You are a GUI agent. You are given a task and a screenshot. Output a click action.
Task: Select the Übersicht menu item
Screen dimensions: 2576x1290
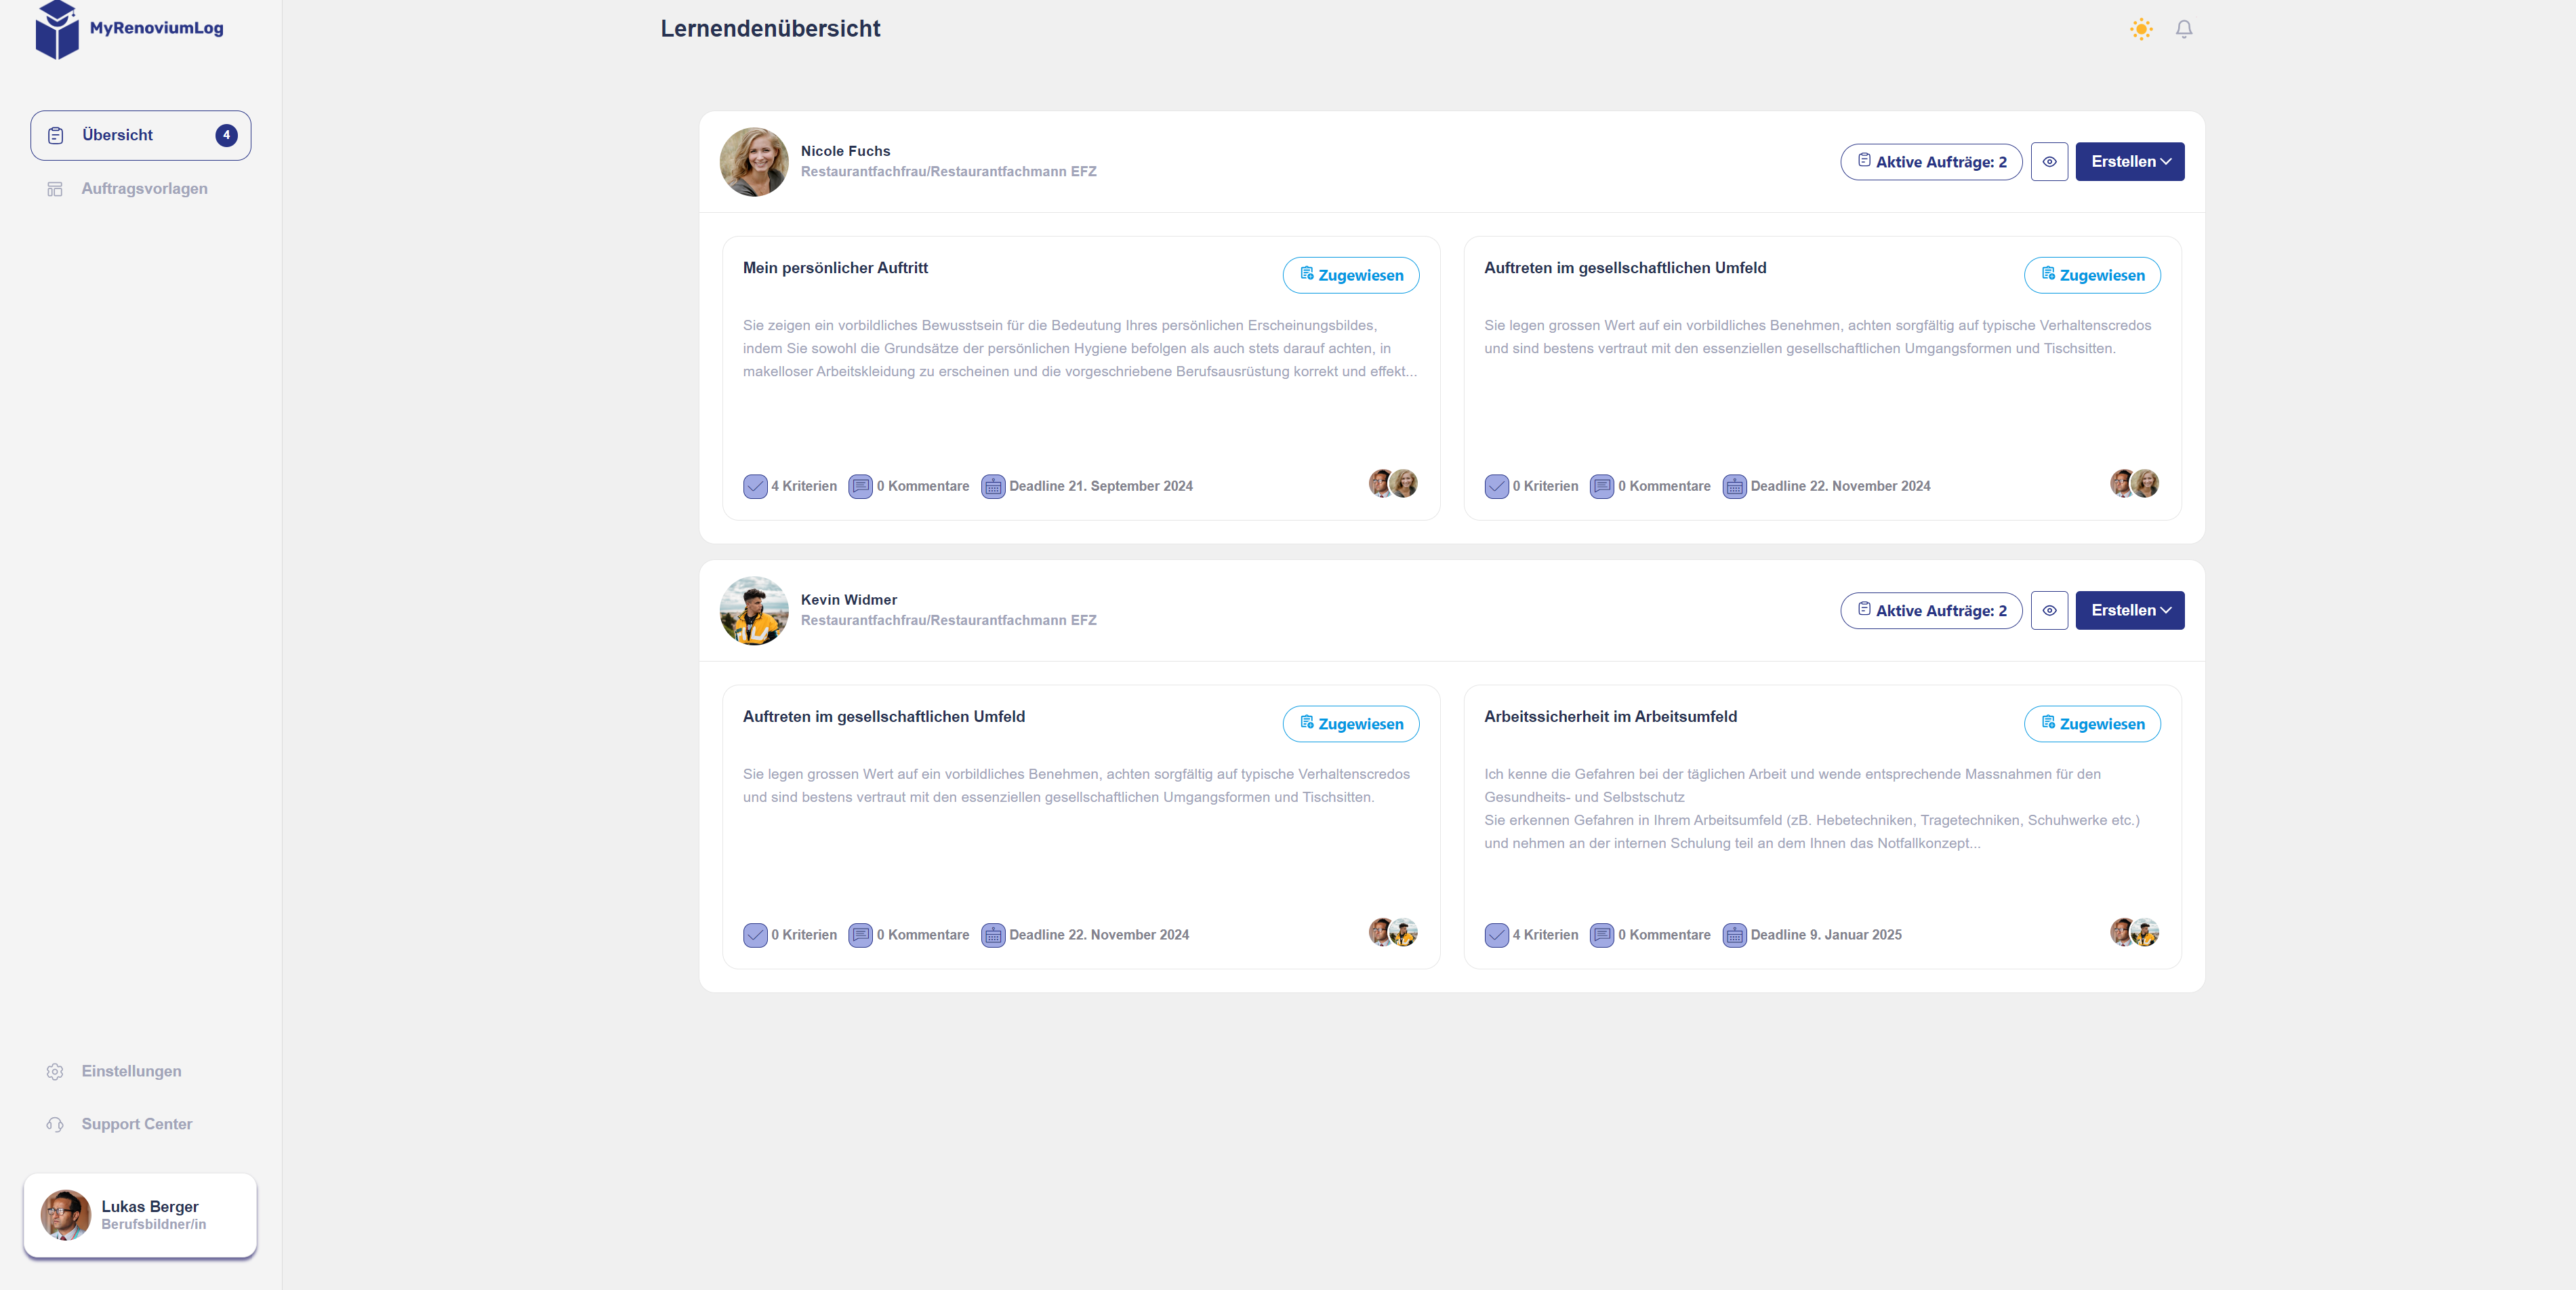(x=140, y=135)
